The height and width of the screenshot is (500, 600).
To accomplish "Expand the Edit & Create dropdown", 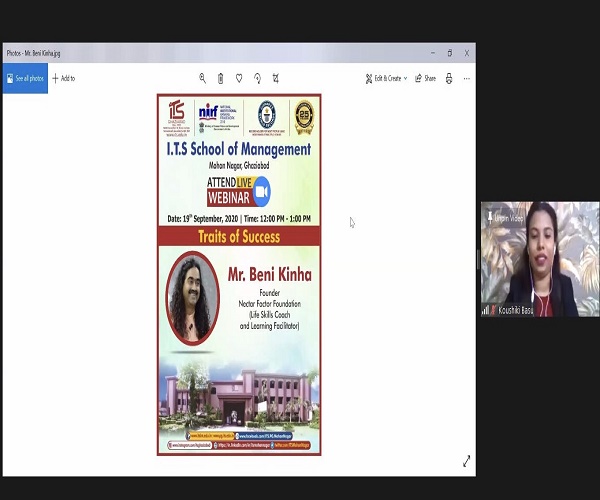I will pyautogui.click(x=386, y=78).
